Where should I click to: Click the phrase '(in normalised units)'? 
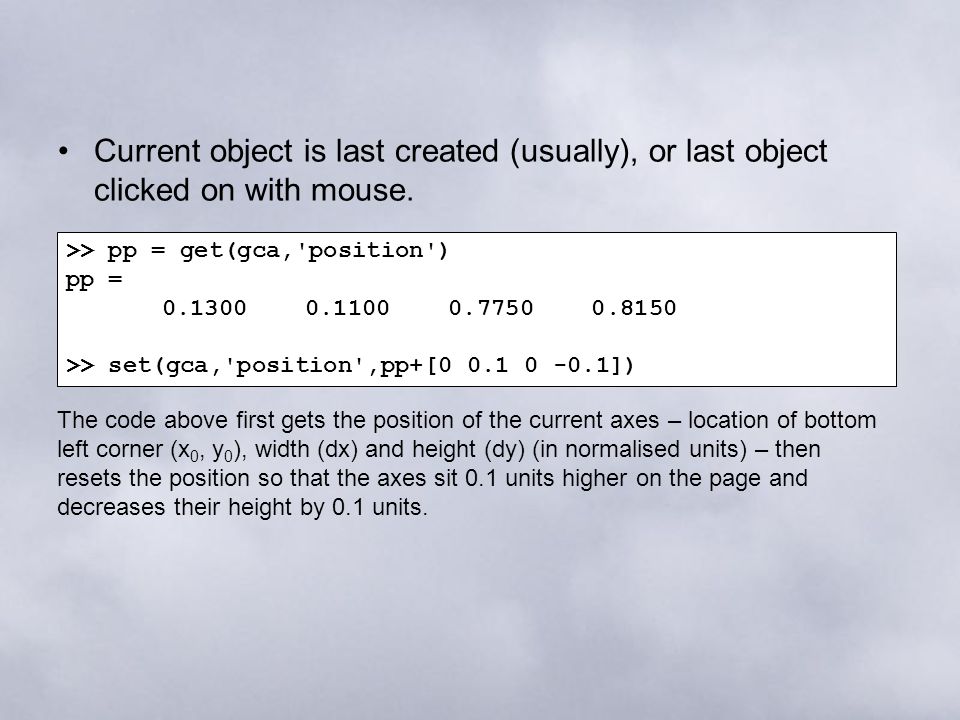coord(640,449)
